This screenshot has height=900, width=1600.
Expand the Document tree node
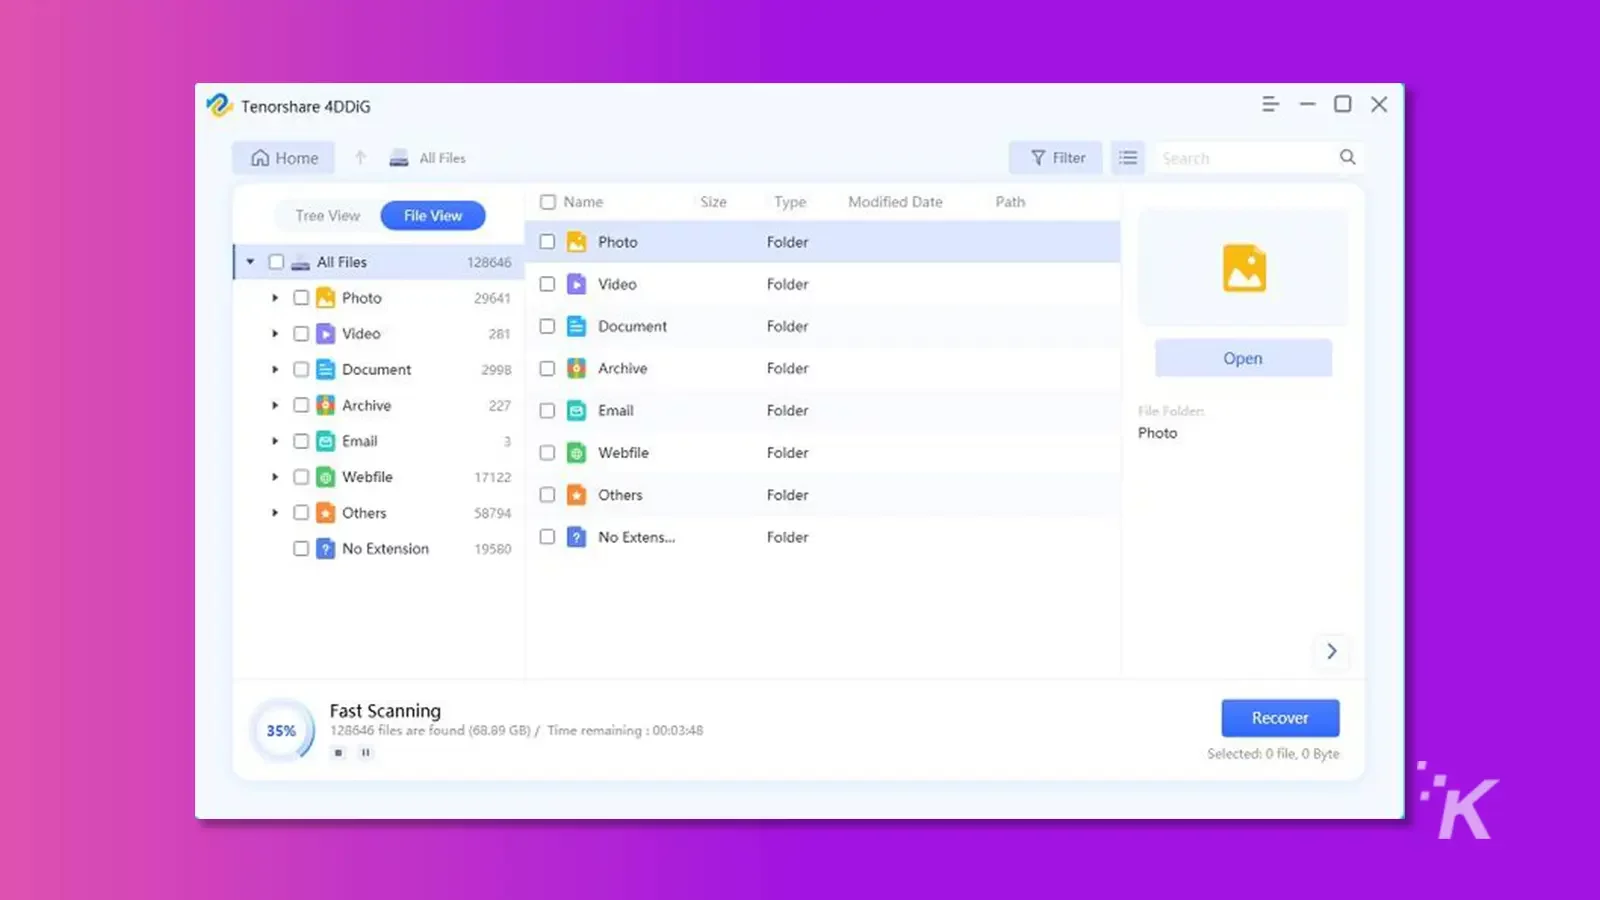pos(275,370)
